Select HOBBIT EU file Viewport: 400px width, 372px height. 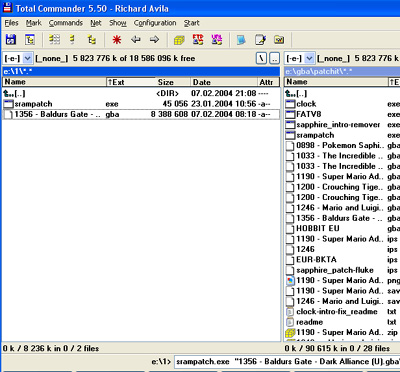pos(342,228)
